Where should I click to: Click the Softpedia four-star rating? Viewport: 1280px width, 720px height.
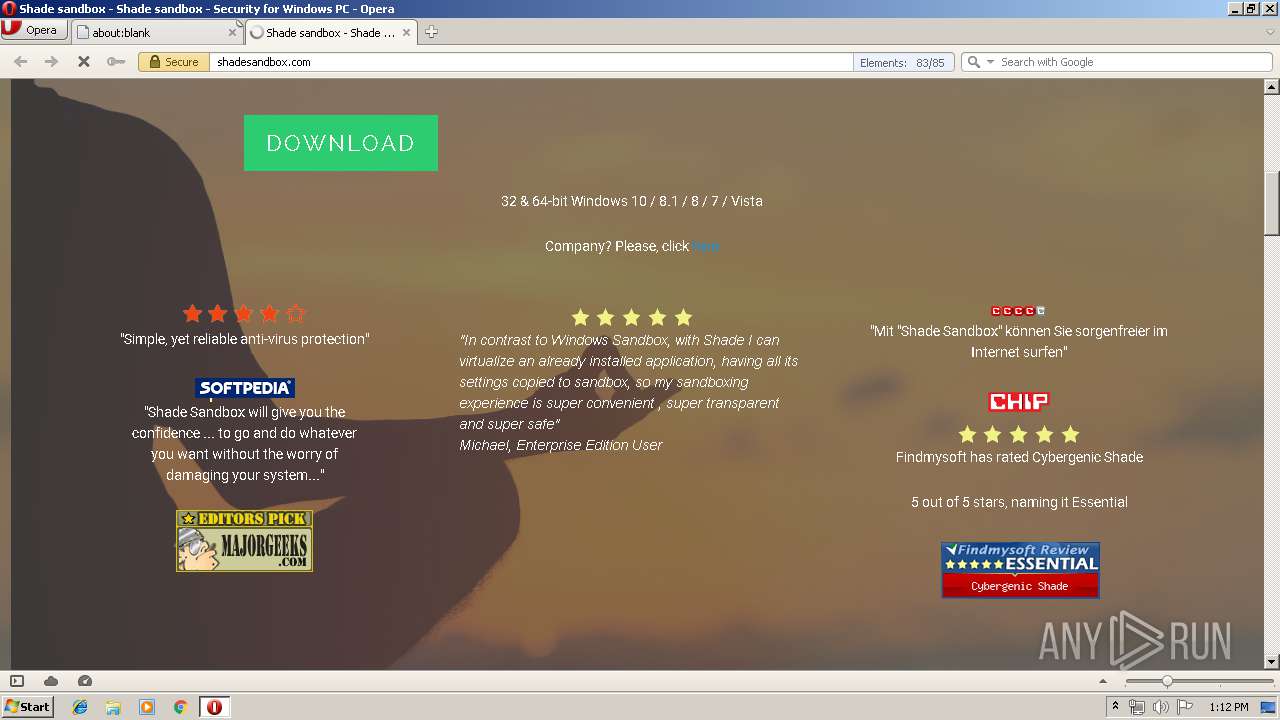click(x=244, y=314)
